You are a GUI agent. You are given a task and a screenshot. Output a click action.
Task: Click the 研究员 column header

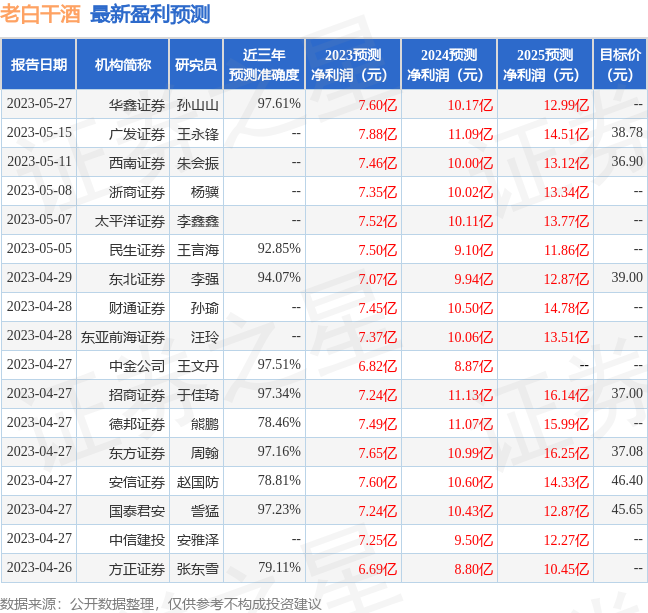[196, 64]
